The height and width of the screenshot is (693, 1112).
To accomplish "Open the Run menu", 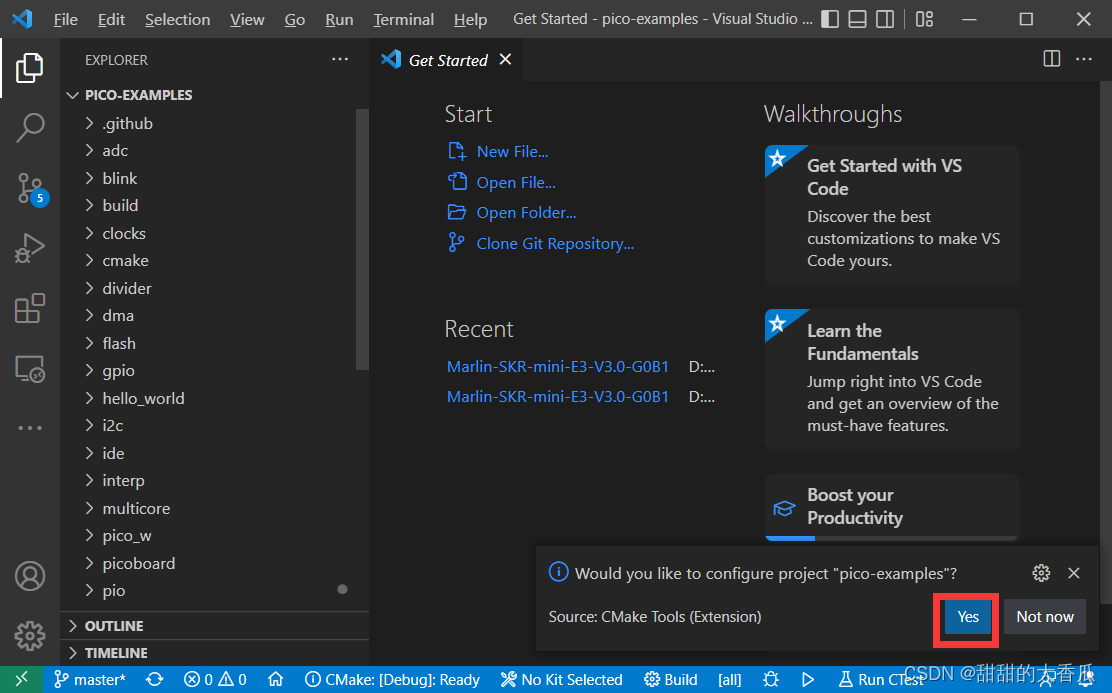I will (339, 19).
